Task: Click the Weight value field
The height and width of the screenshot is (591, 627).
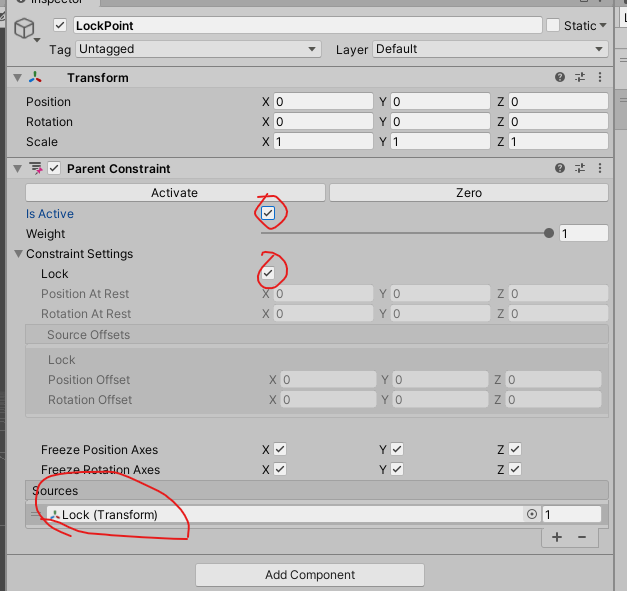Action: (583, 233)
